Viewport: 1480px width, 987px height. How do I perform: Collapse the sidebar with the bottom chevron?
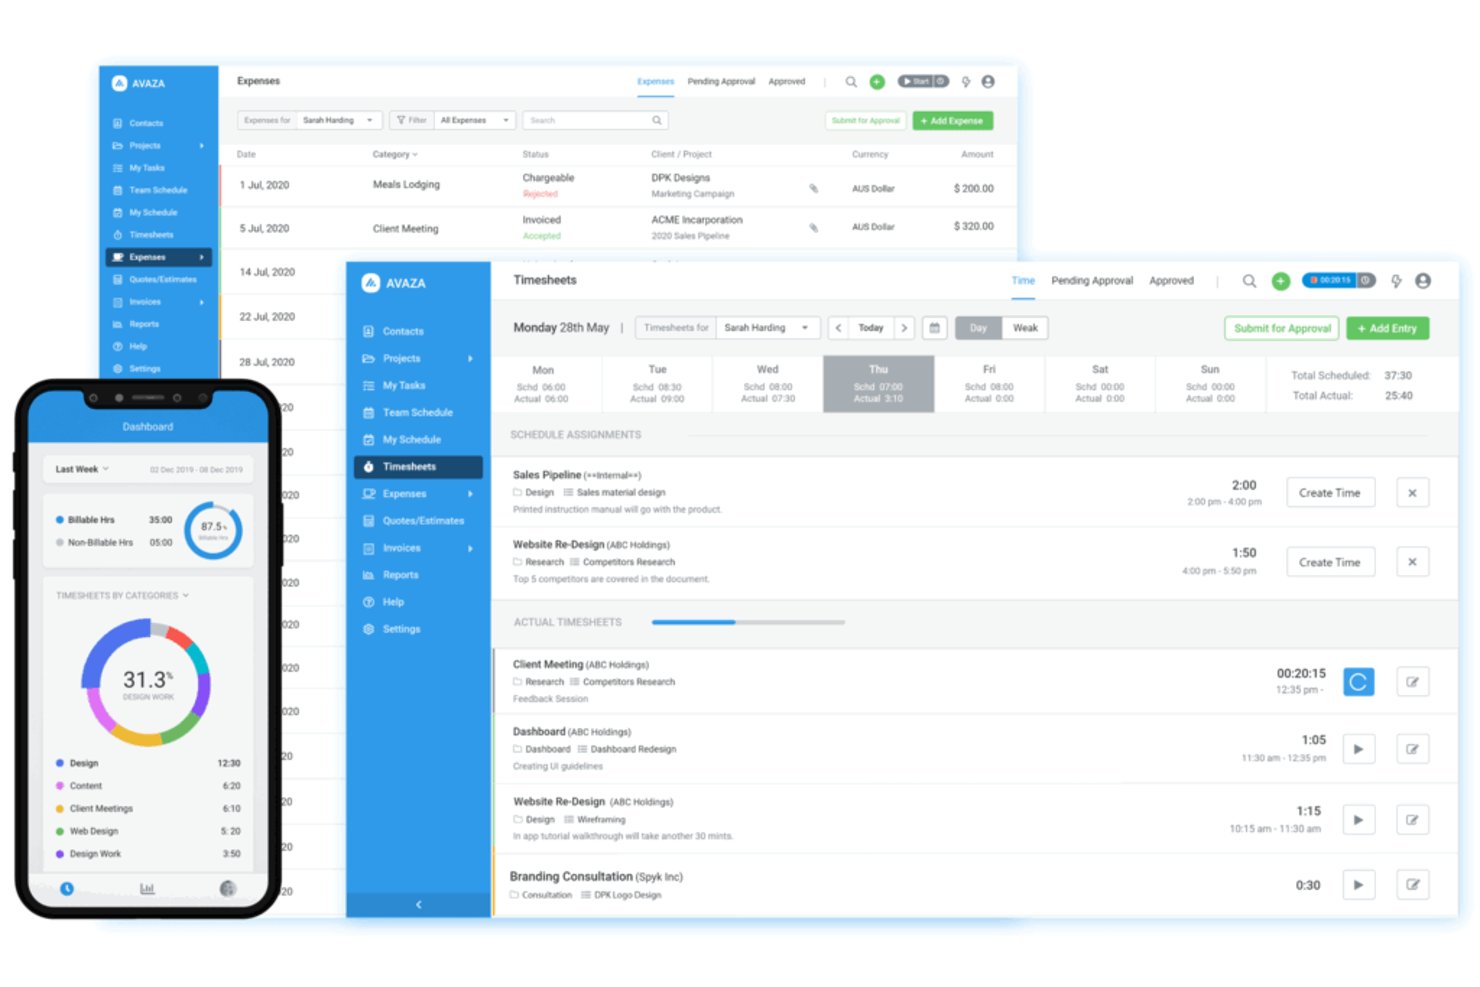(x=418, y=904)
